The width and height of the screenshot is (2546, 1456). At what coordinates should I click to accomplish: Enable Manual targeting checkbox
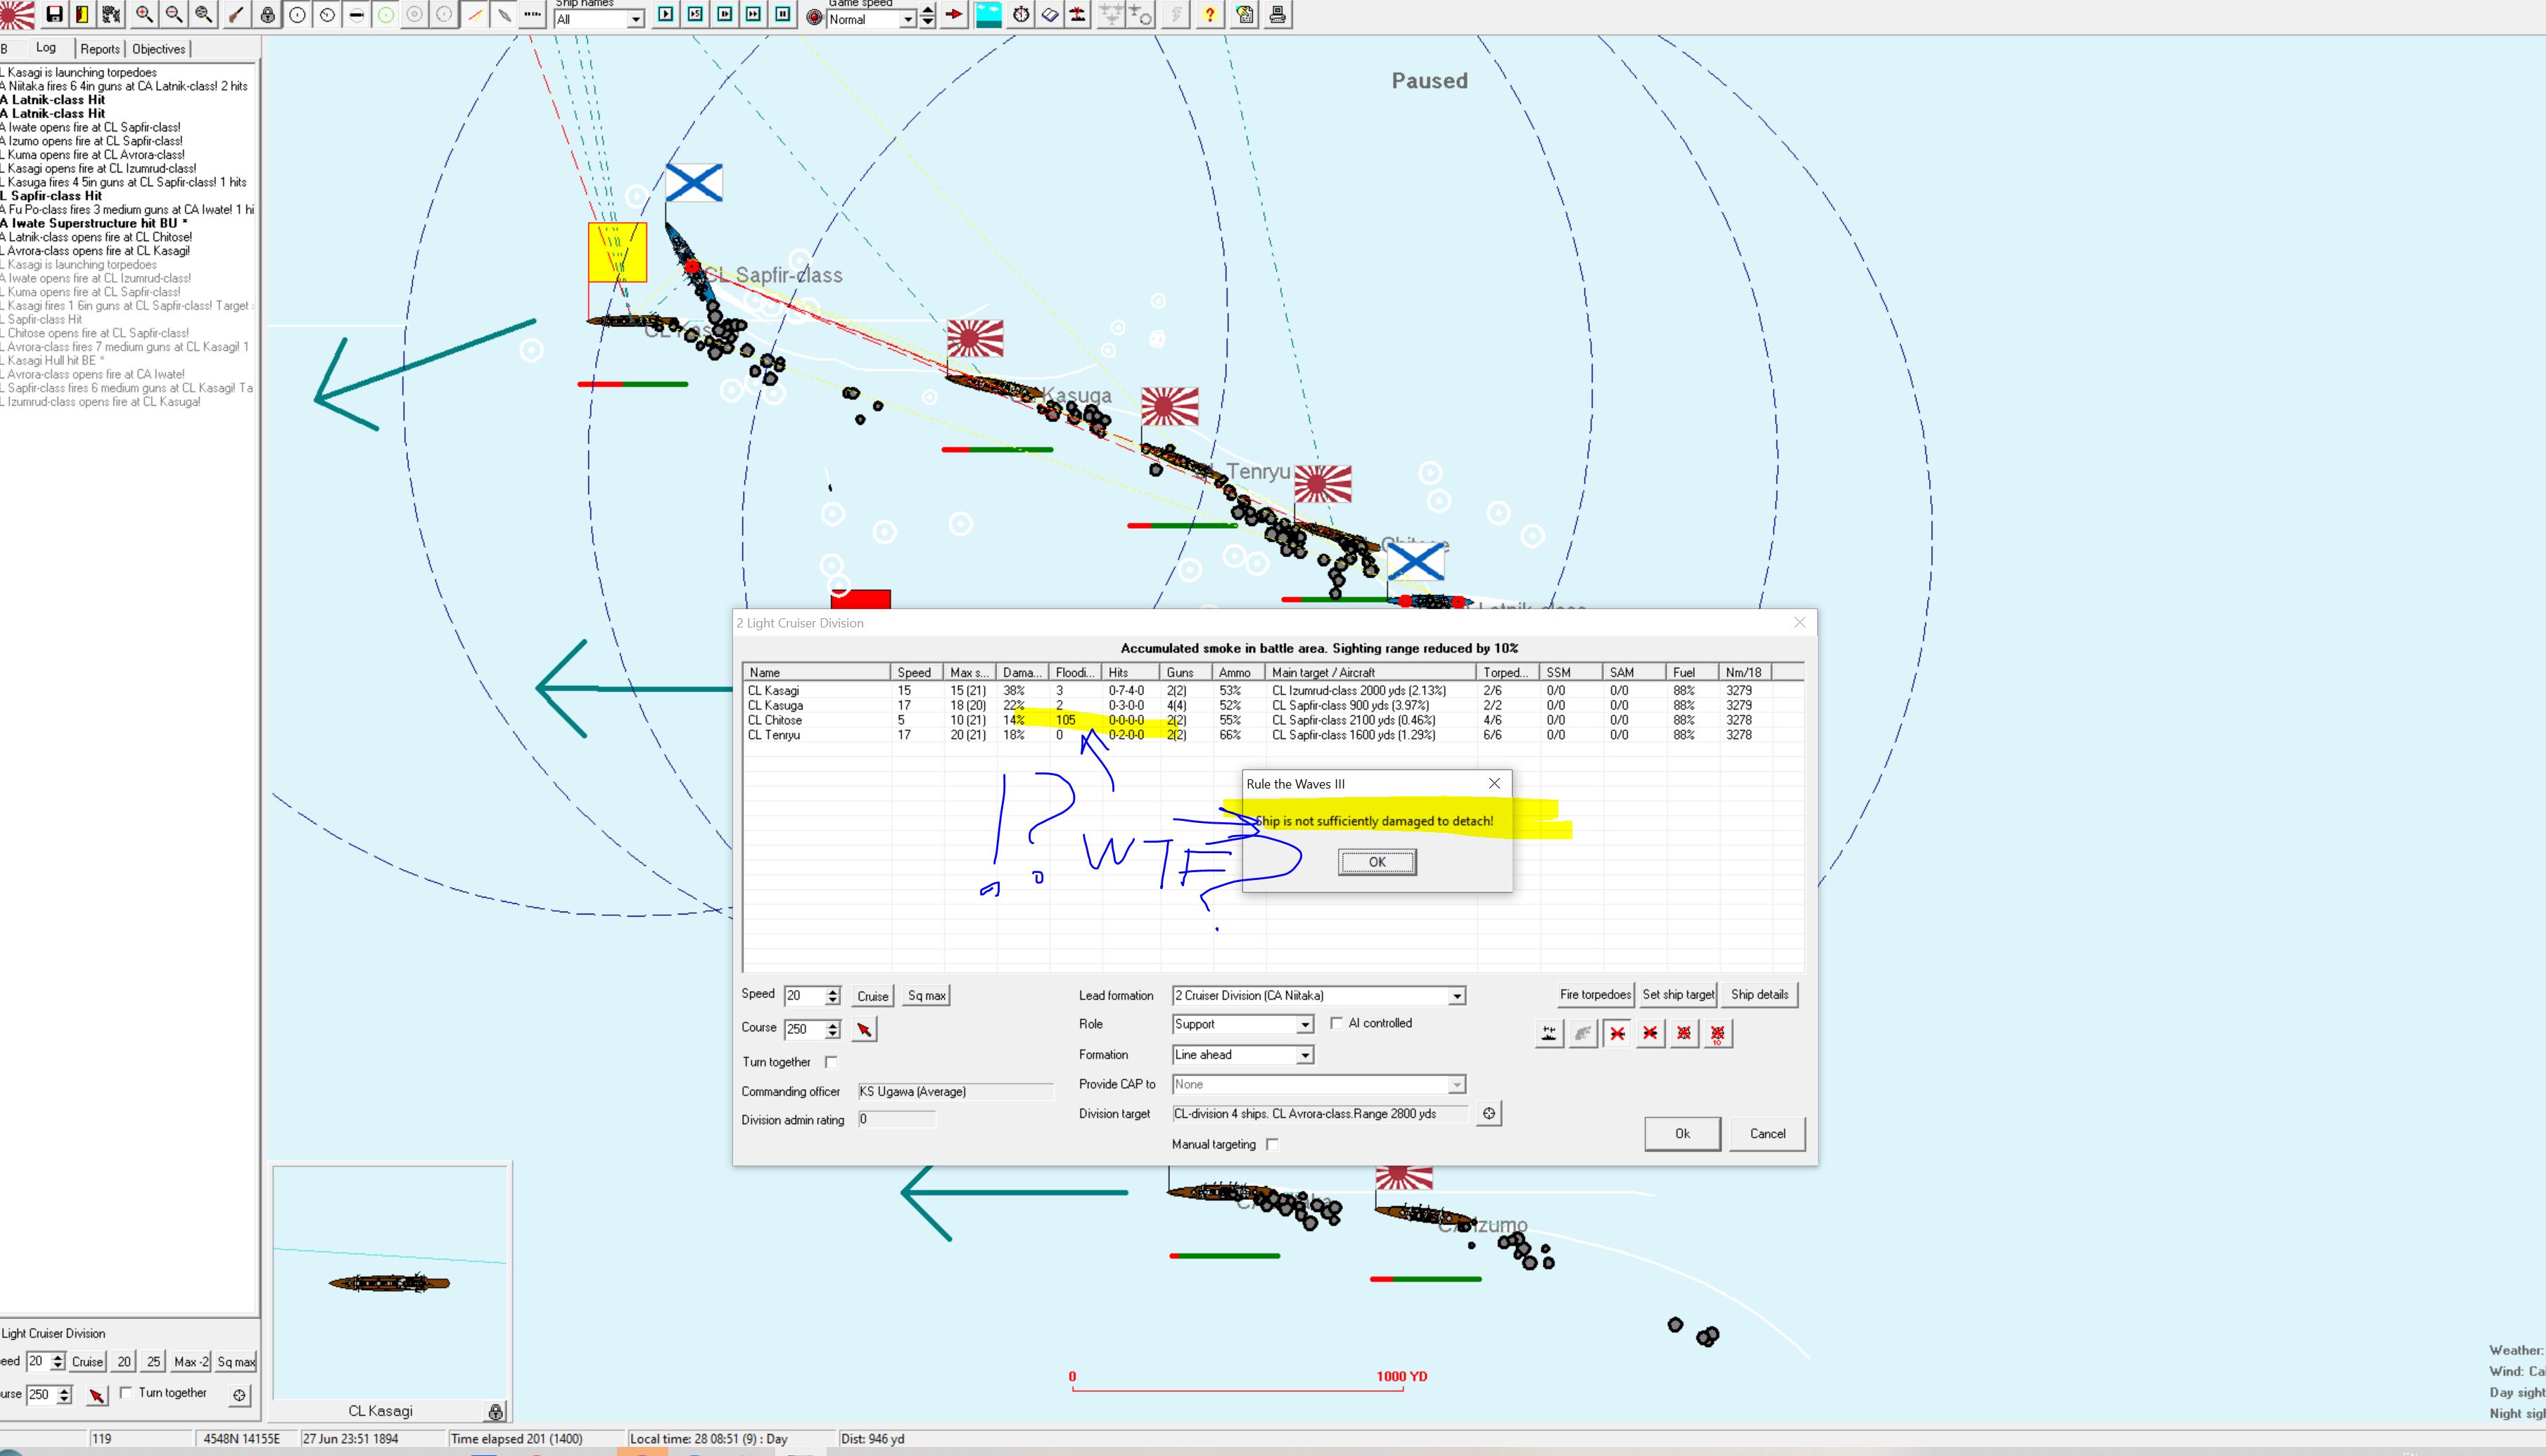pos(1272,1144)
